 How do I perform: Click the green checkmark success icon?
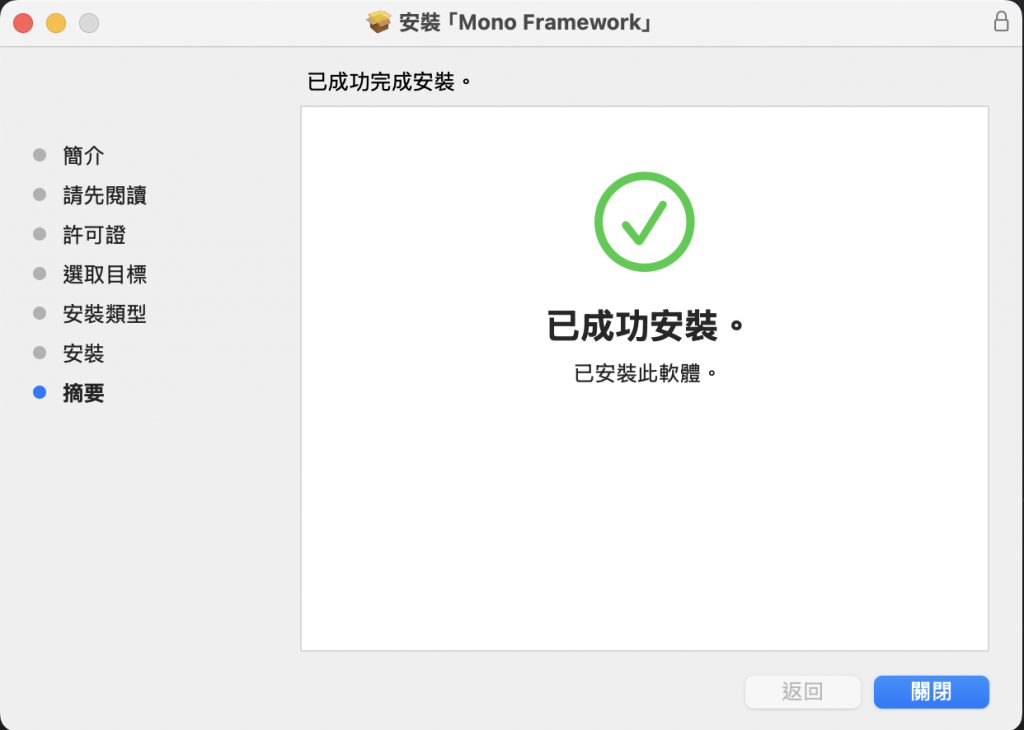click(644, 221)
